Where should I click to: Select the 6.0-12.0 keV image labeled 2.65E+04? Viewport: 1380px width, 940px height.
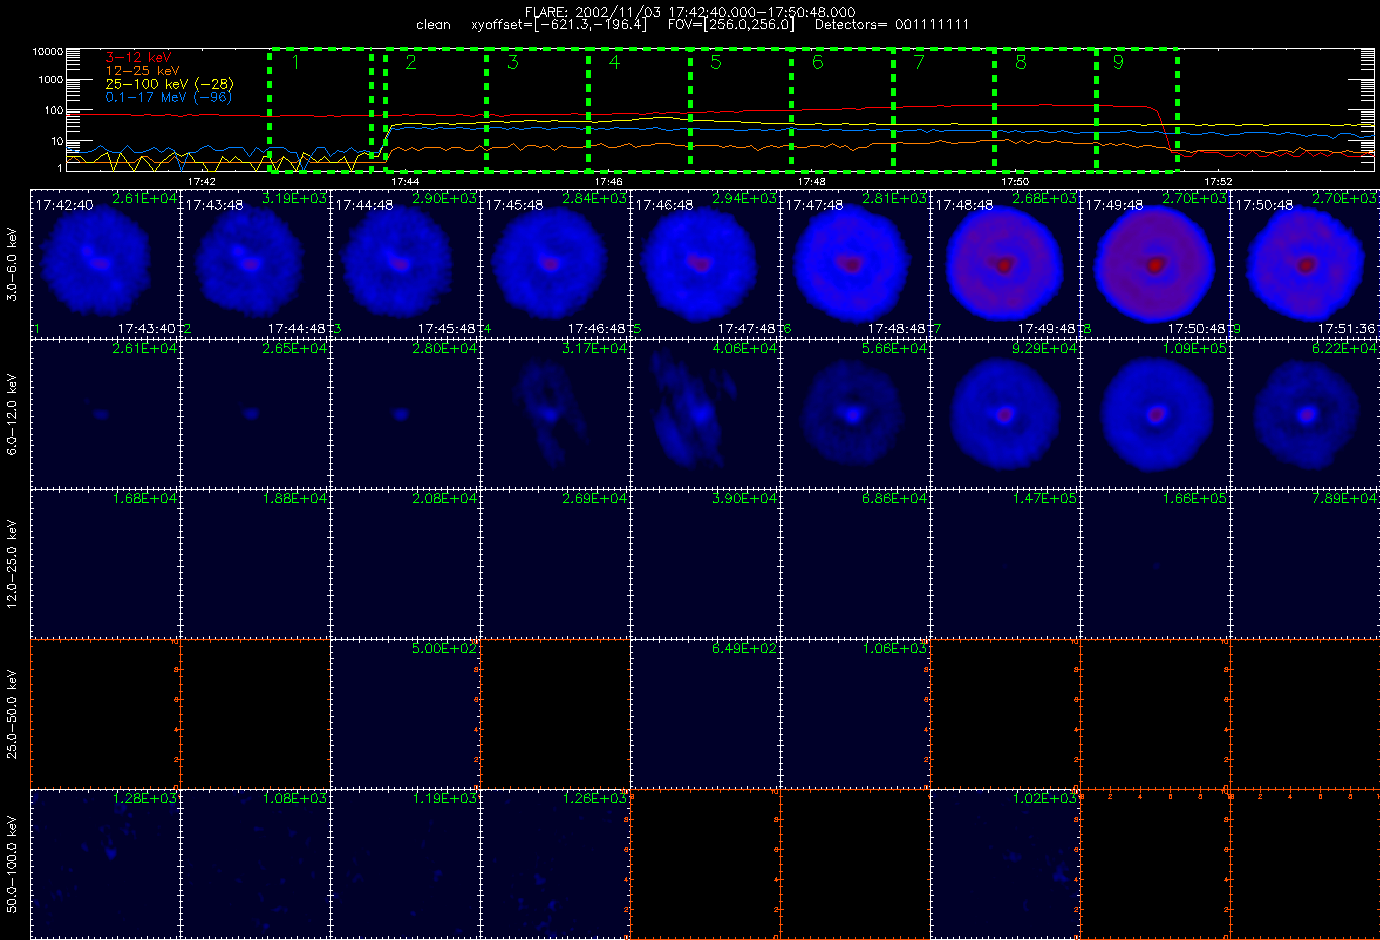click(255, 414)
